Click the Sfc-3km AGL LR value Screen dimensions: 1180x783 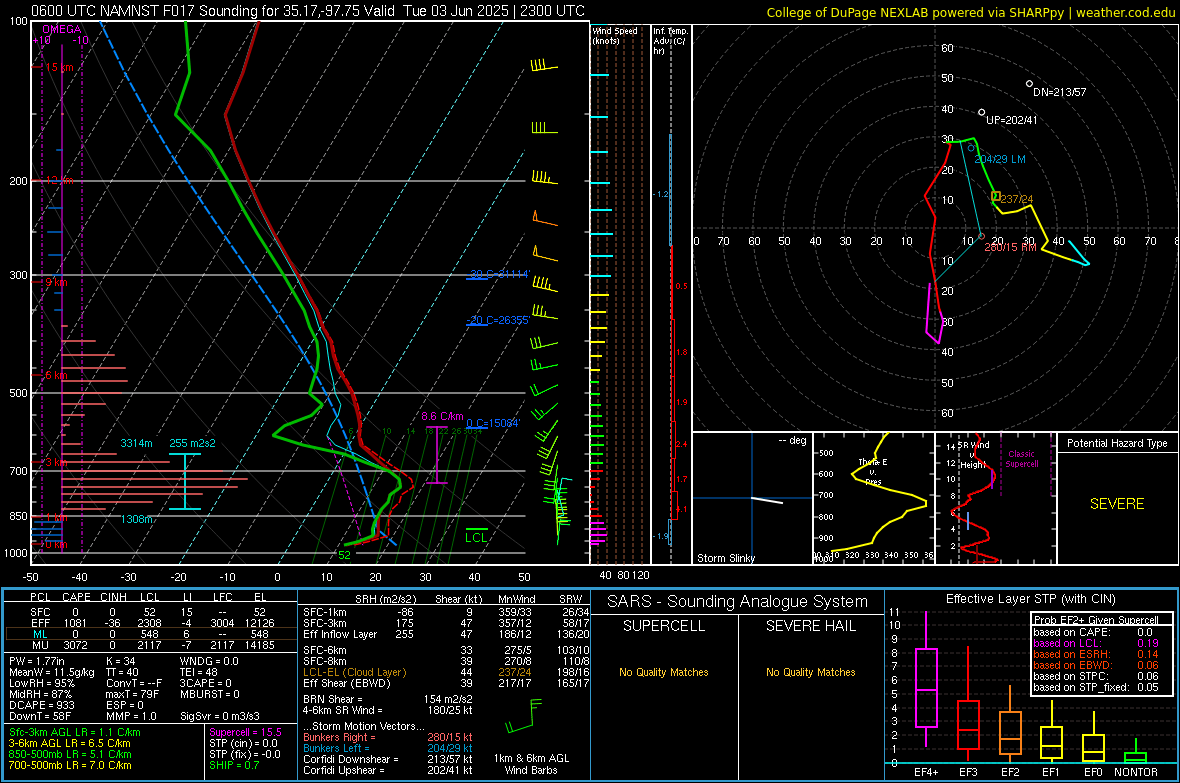(x=75, y=732)
